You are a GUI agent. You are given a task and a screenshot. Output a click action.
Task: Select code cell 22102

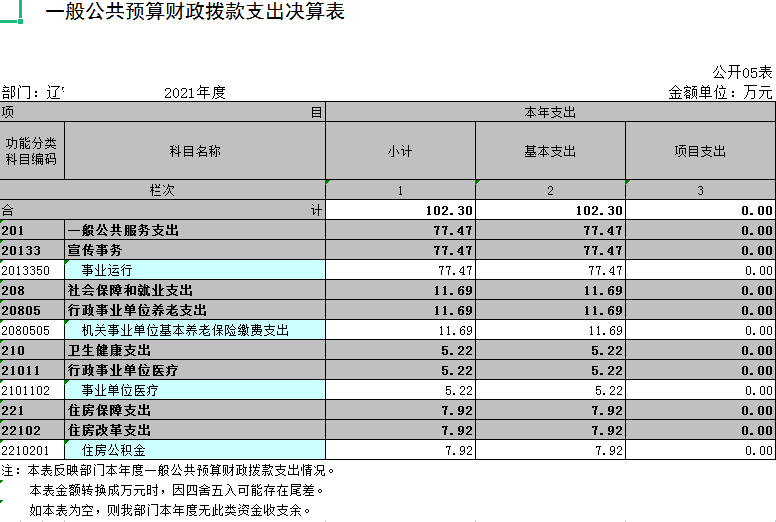pos(32,430)
